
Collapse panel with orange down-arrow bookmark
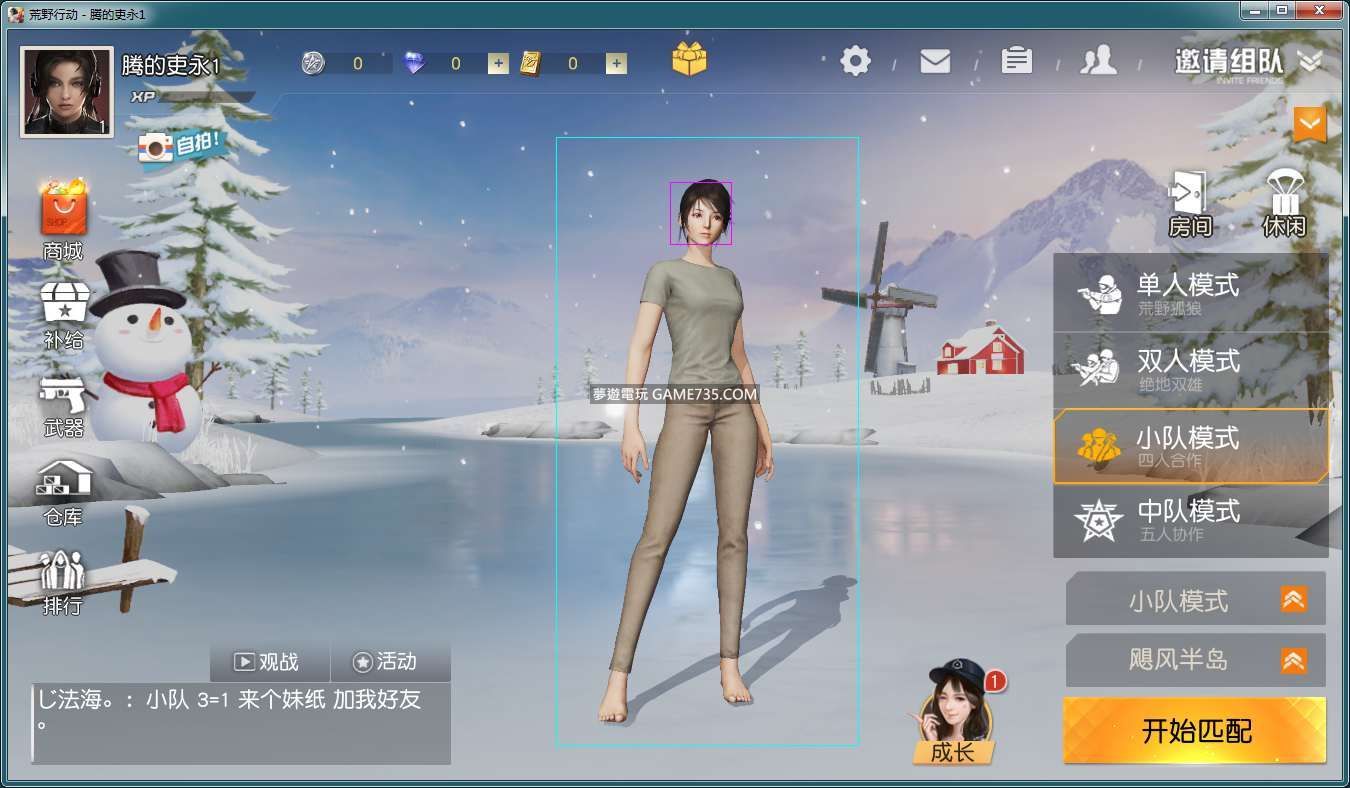(1310, 124)
